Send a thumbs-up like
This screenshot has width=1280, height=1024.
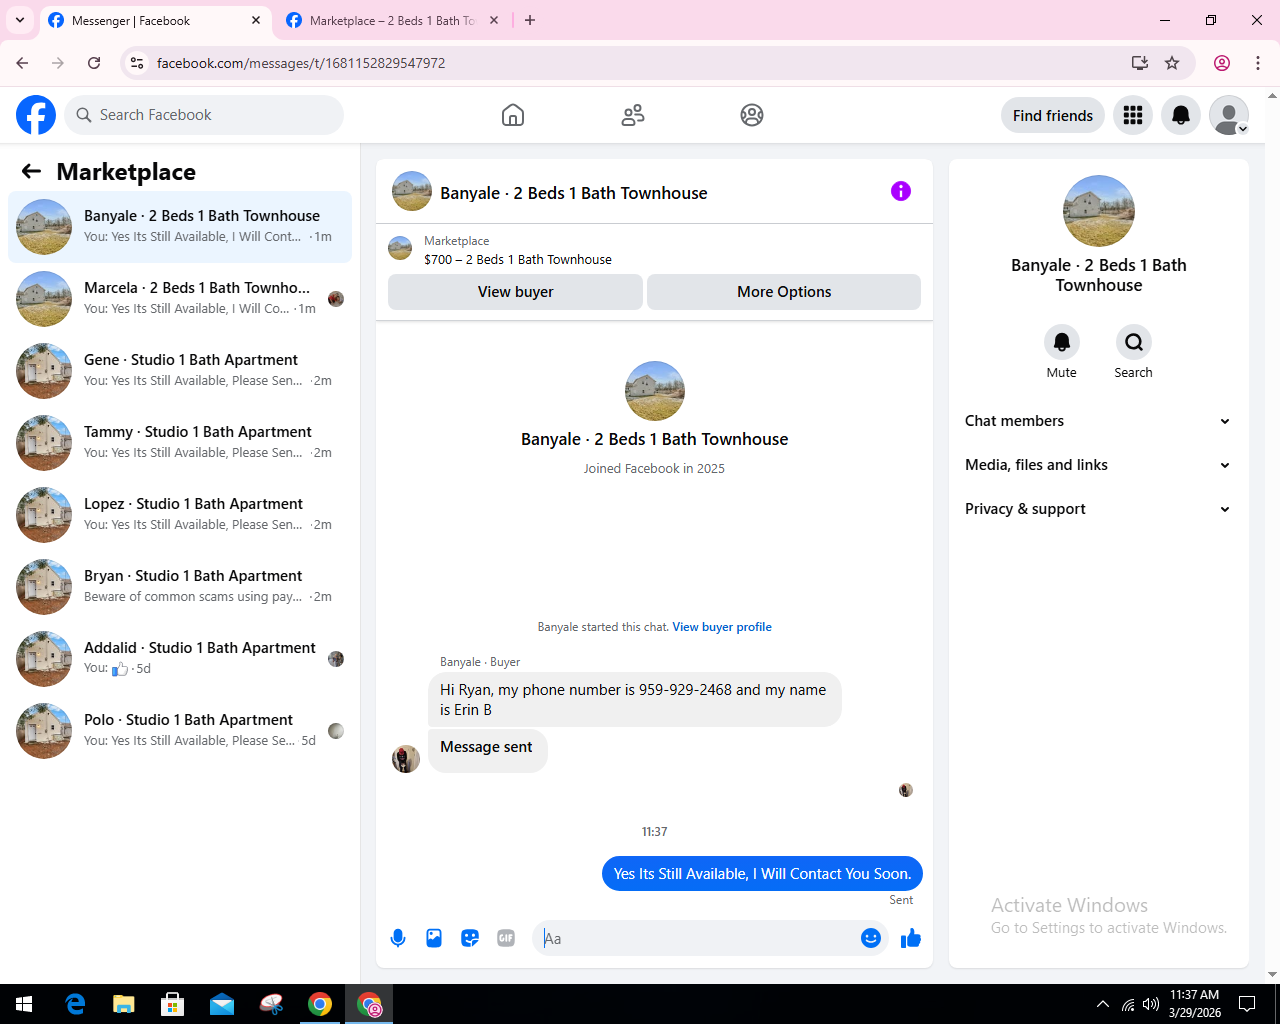click(x=911, y=938)
